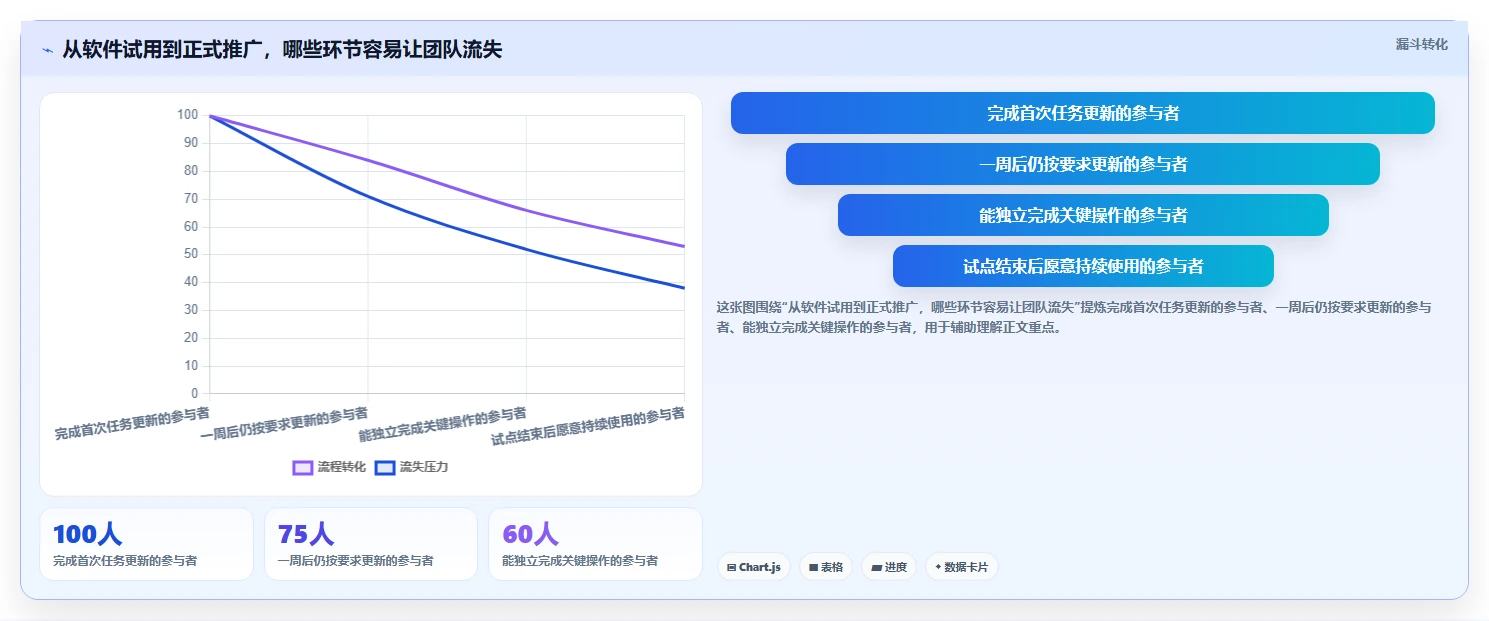Click x-axis label 完成首次任务更新的参与者
Screen dimensions: 1489x621
[132, 424]
